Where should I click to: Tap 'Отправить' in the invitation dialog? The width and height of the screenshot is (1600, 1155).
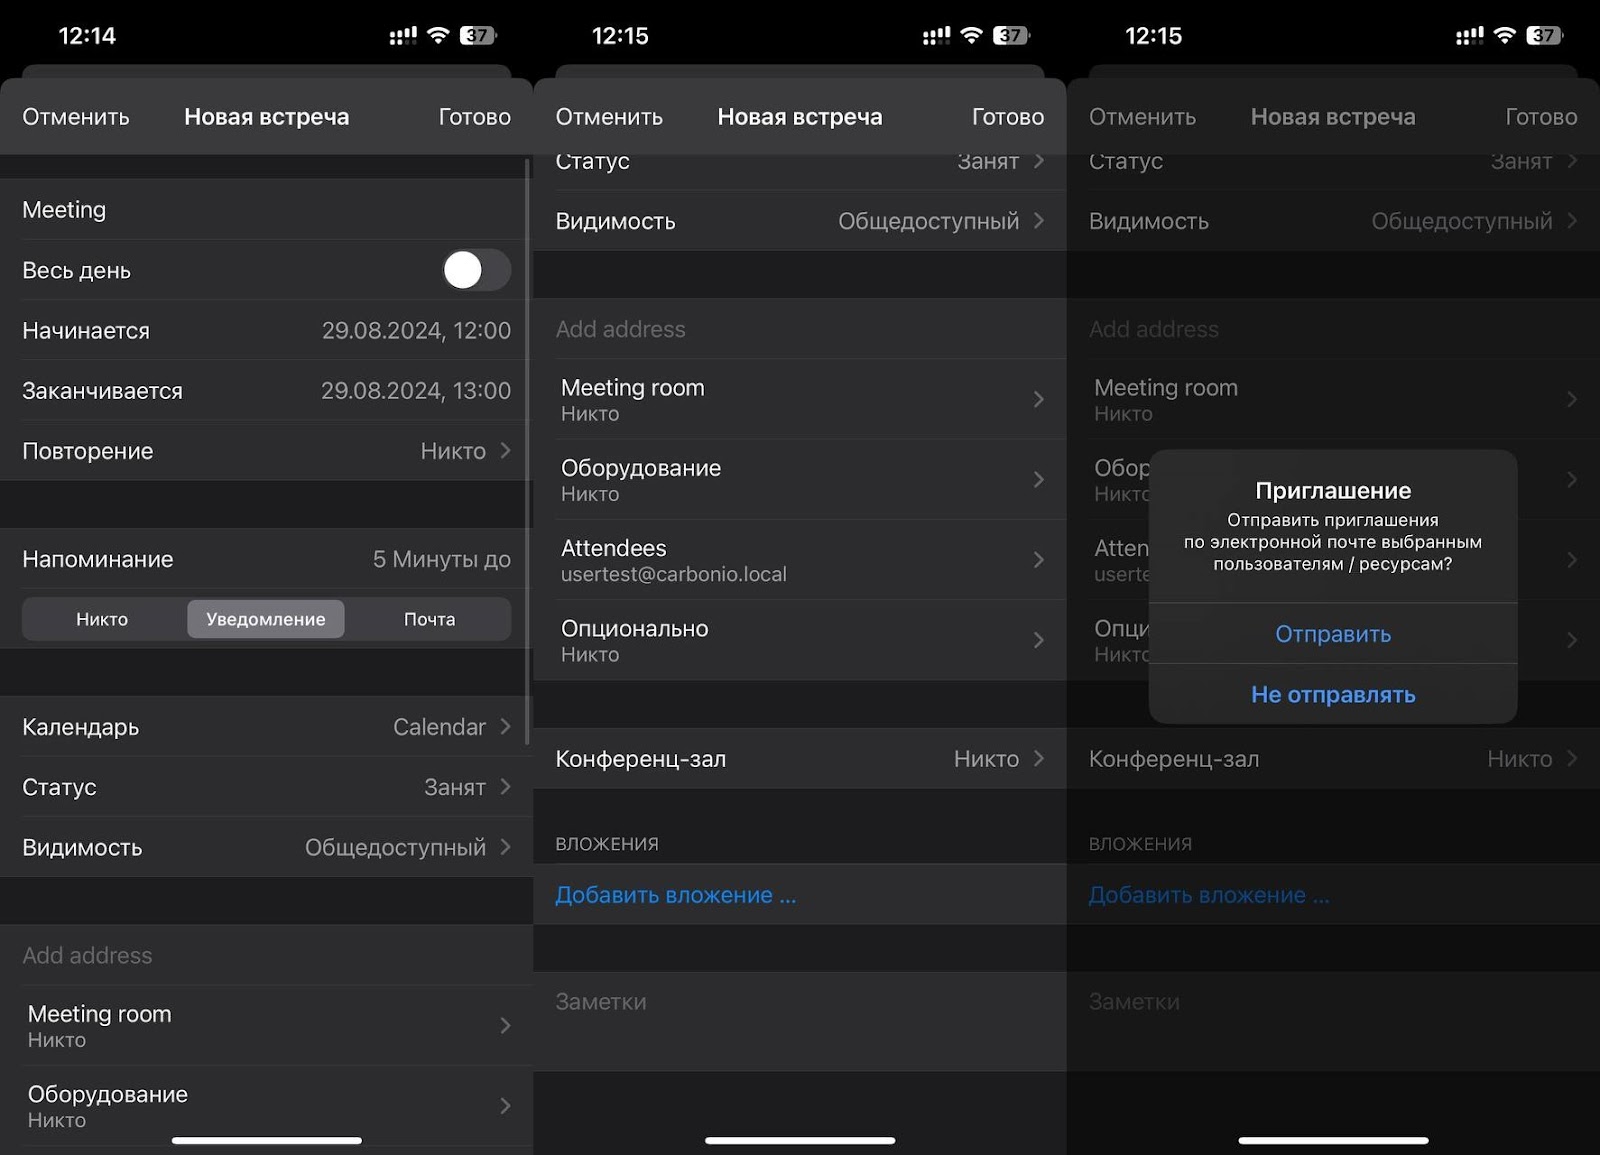[1333, 634]
